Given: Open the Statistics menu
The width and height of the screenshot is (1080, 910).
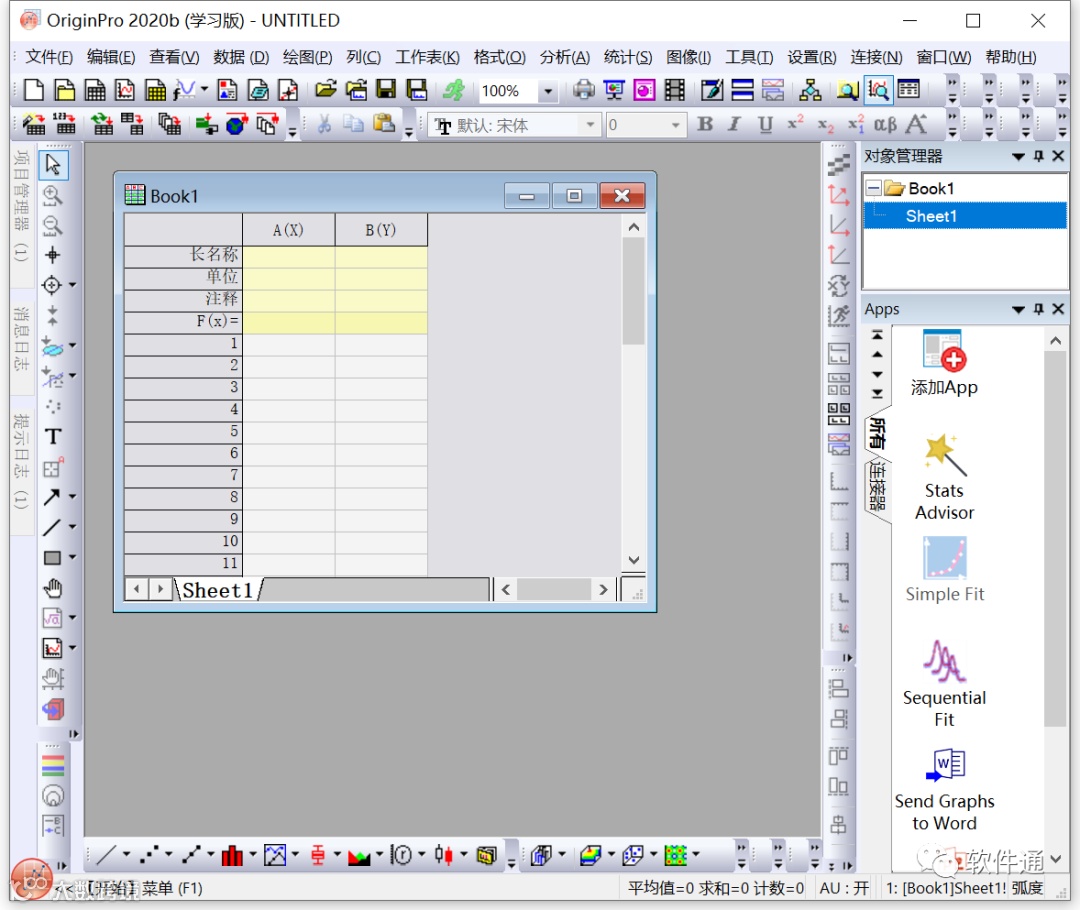Looking at the screenshot, I should pos(627,57).
